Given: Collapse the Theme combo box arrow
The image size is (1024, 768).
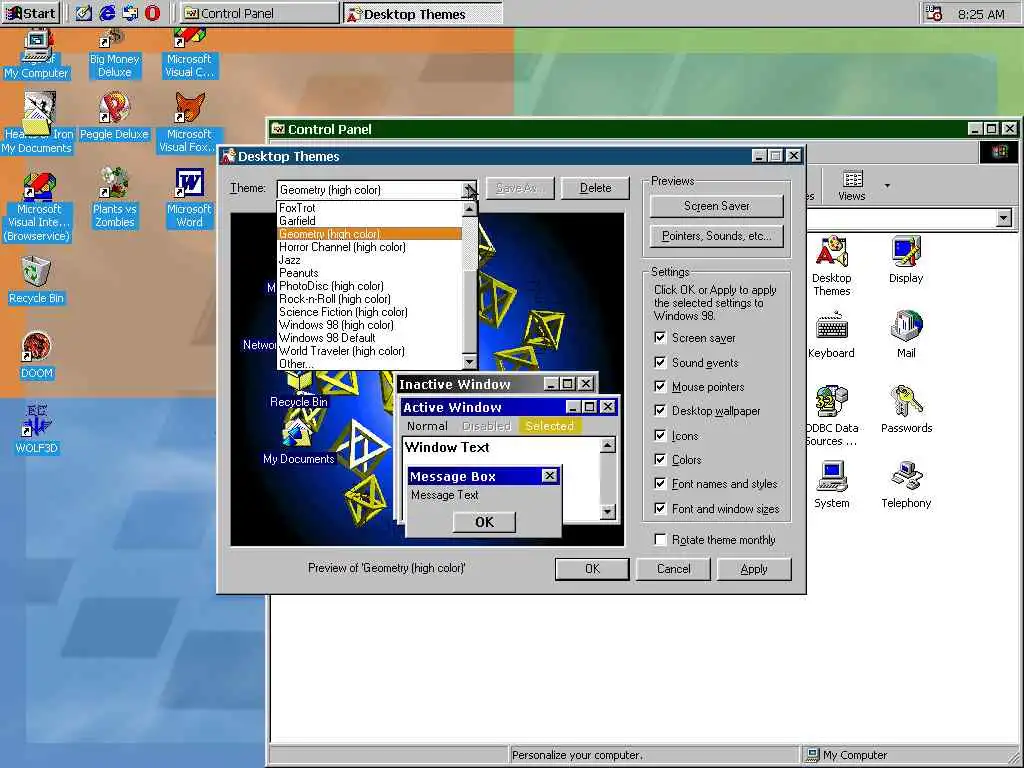Looking at the screenshot, I should [470, 190].
